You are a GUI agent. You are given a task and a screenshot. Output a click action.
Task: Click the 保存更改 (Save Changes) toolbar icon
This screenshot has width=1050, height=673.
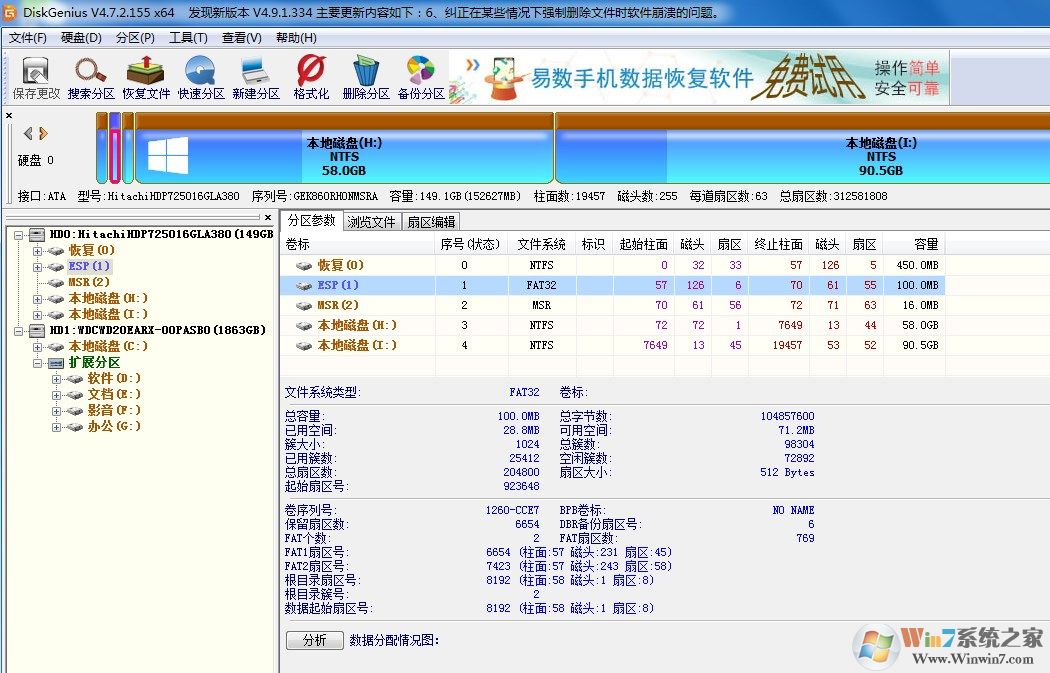pyautogui.click(x=35, y=77)
